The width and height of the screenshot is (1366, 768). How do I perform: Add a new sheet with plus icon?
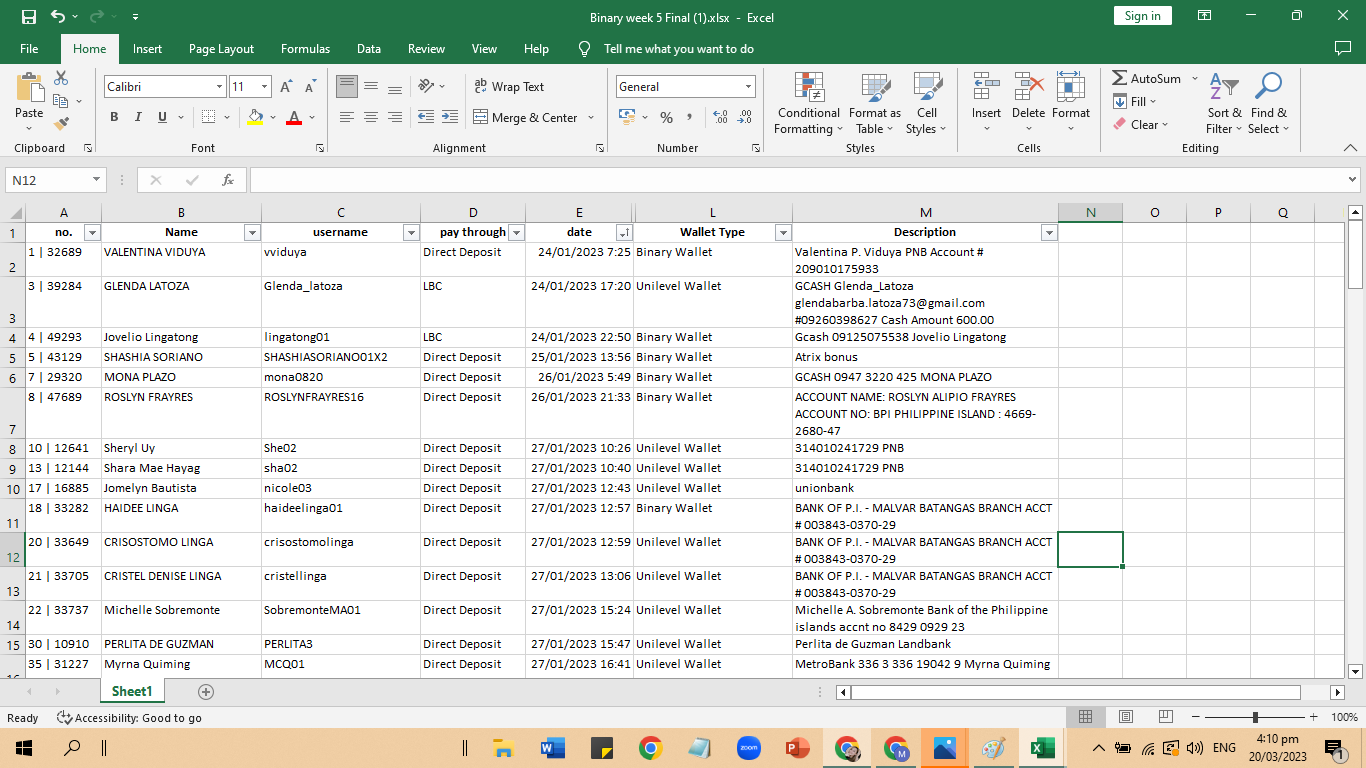[206, 692]
